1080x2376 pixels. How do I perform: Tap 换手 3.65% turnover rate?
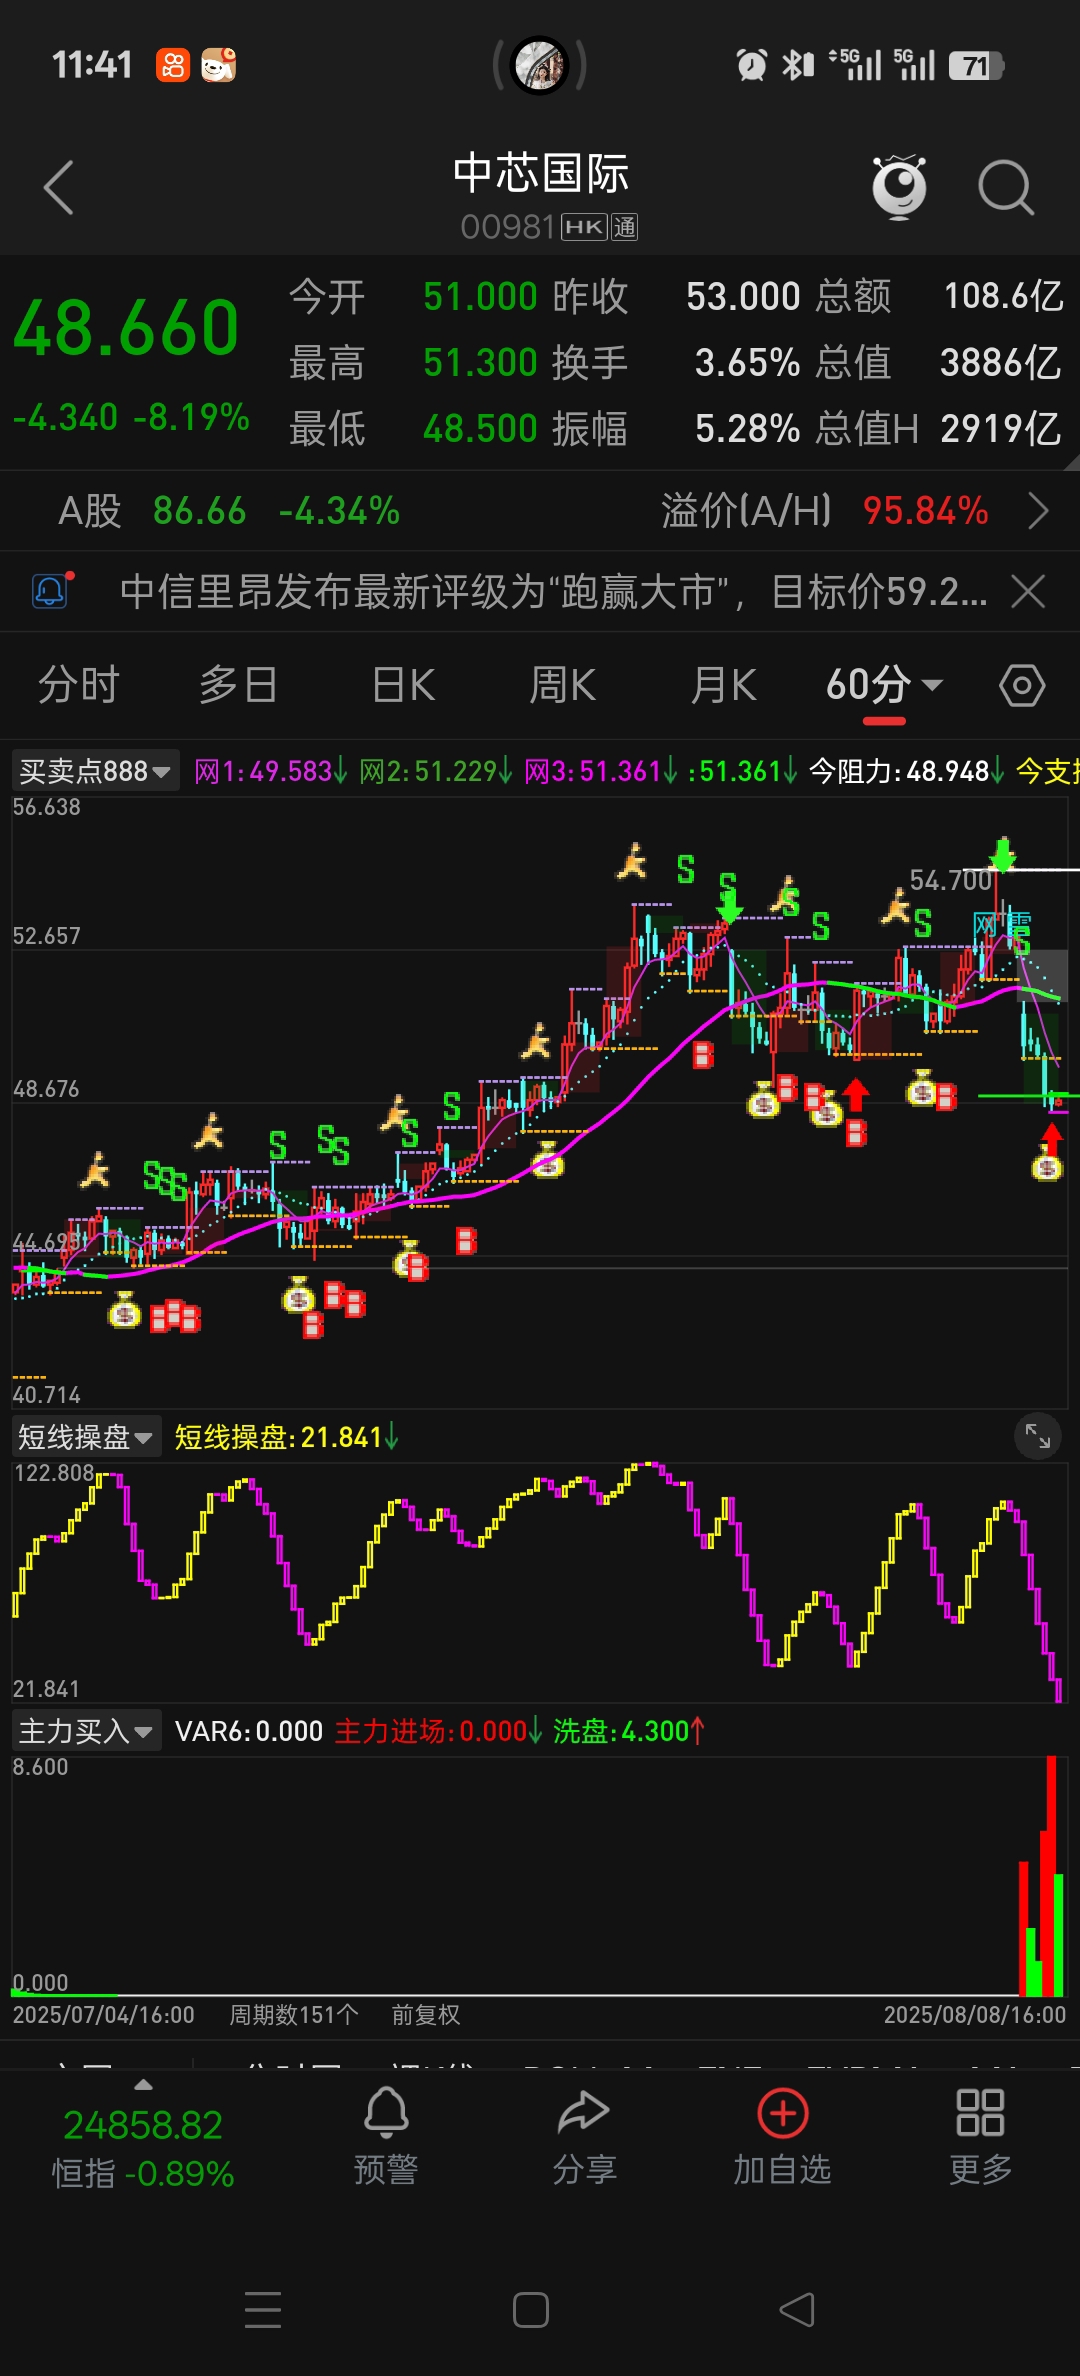(676, 363)
